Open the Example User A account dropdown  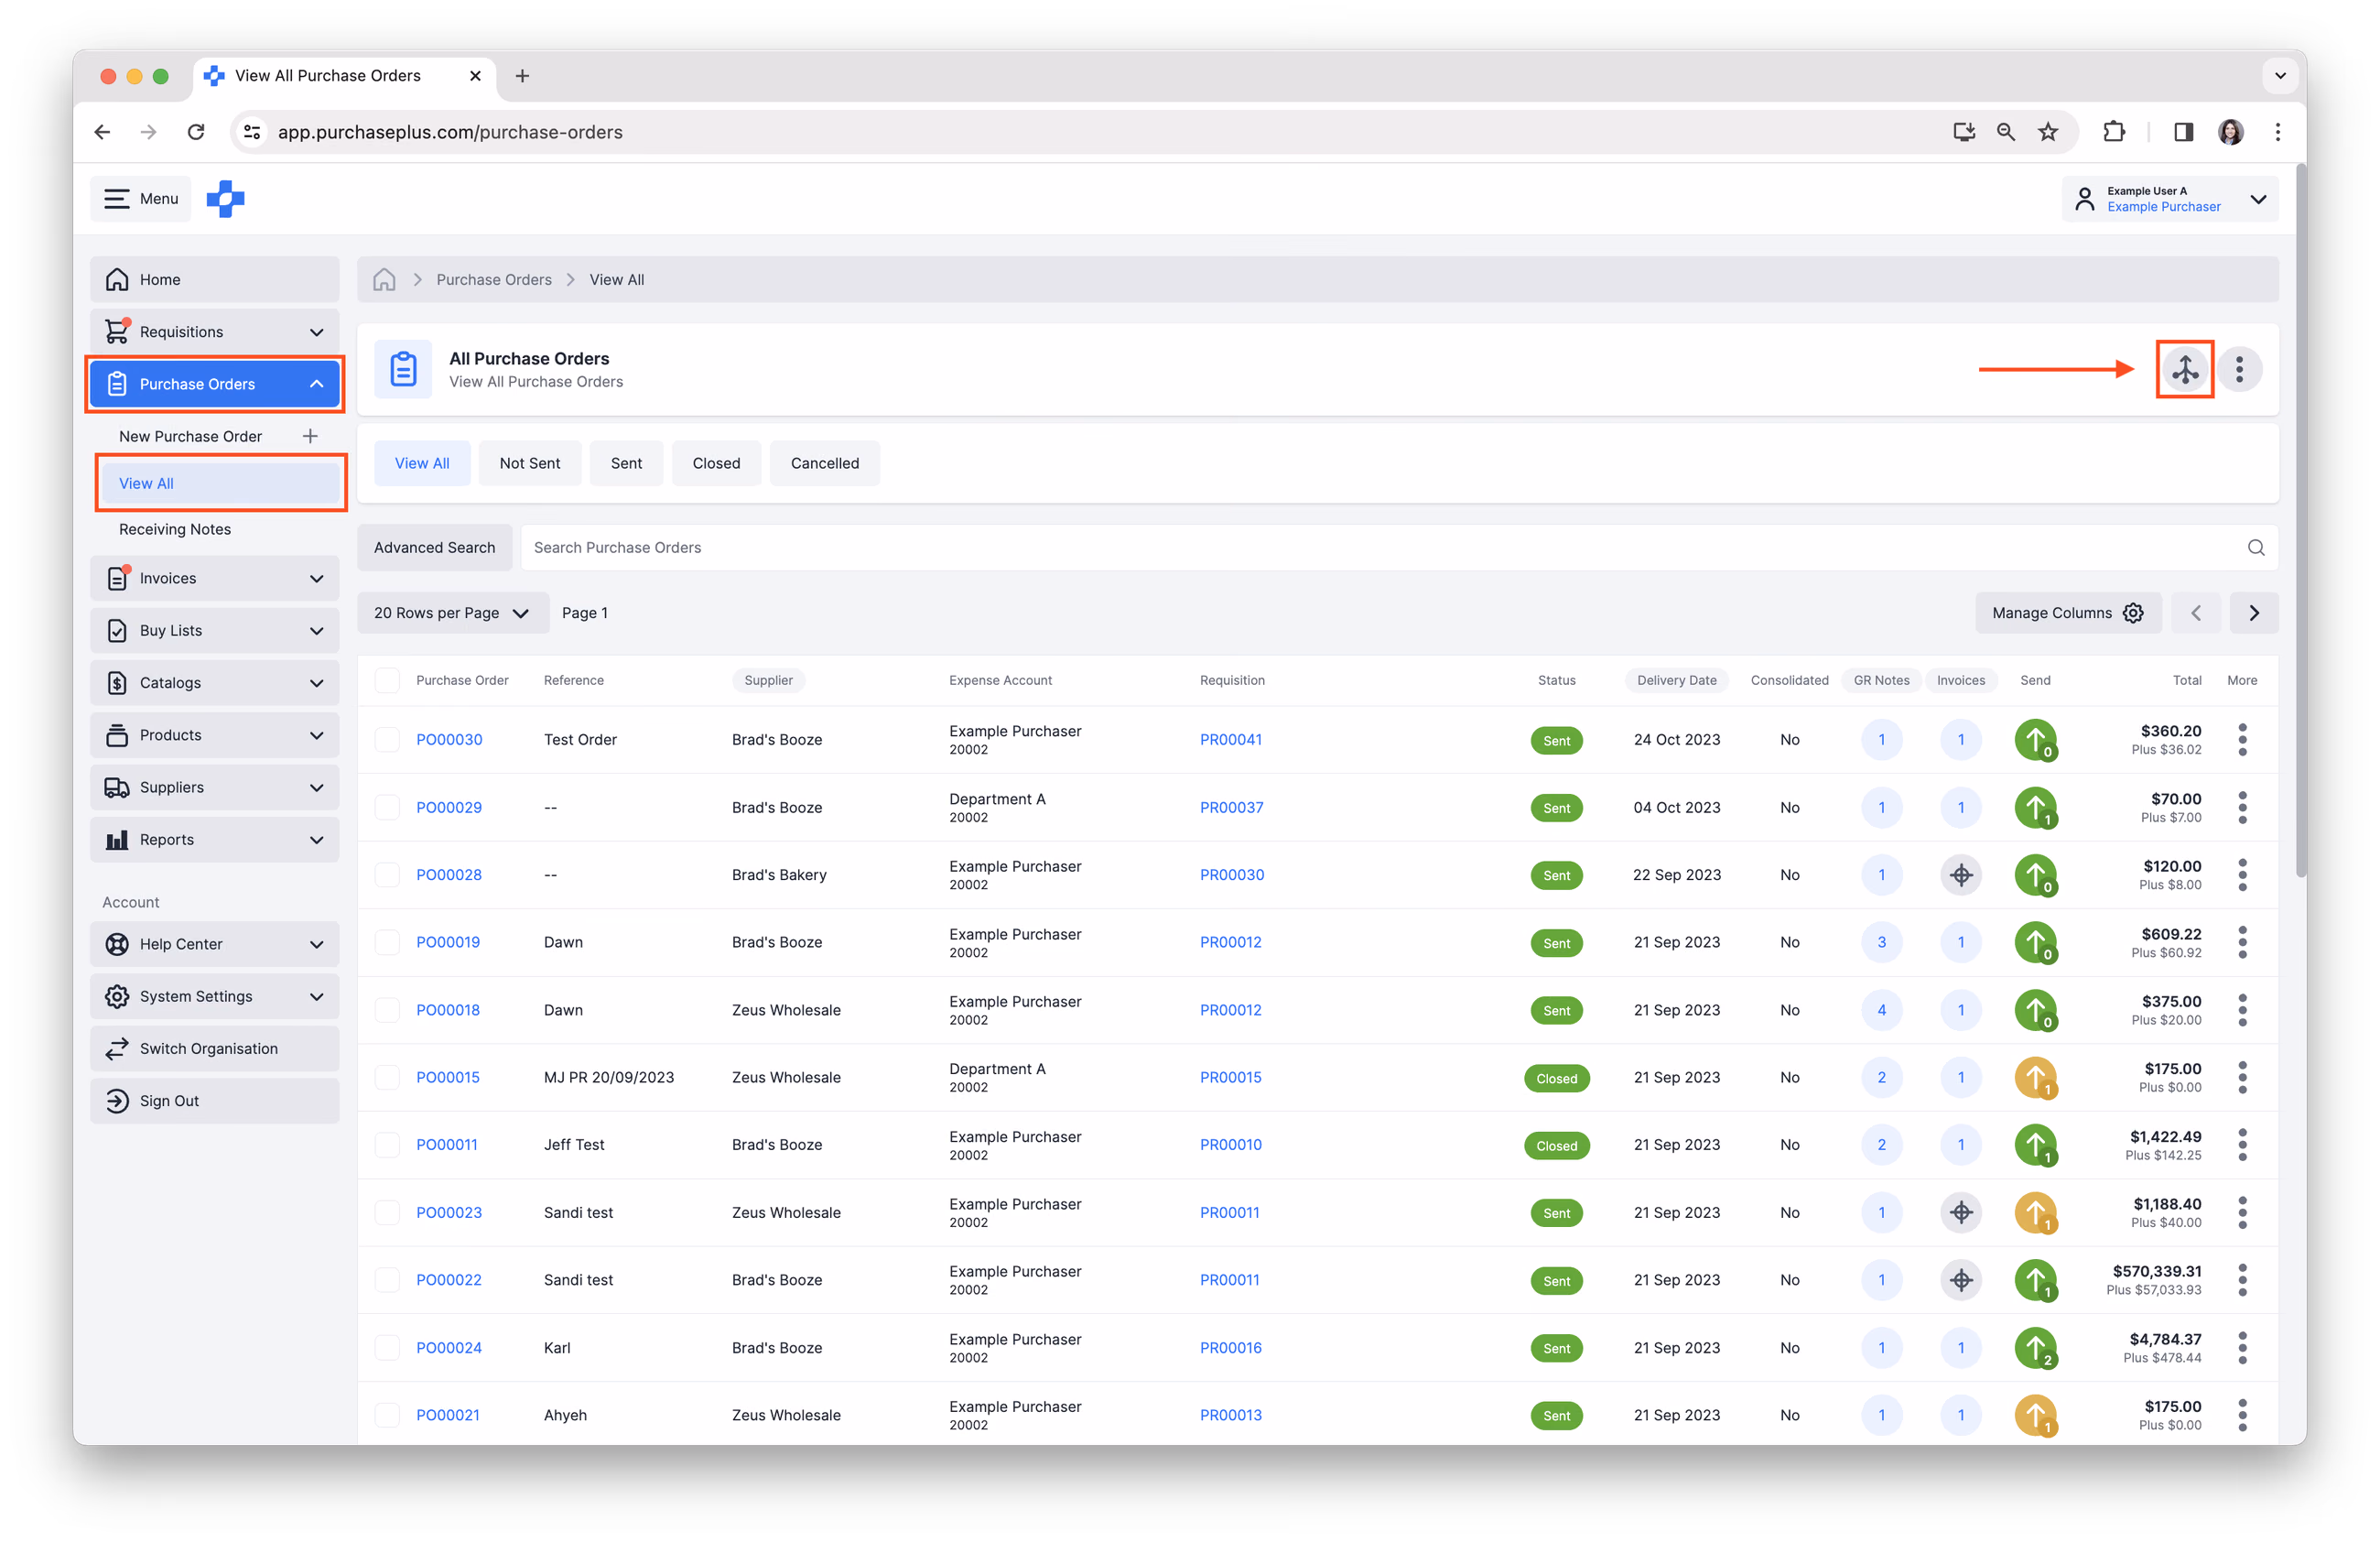click(2170, 199)
